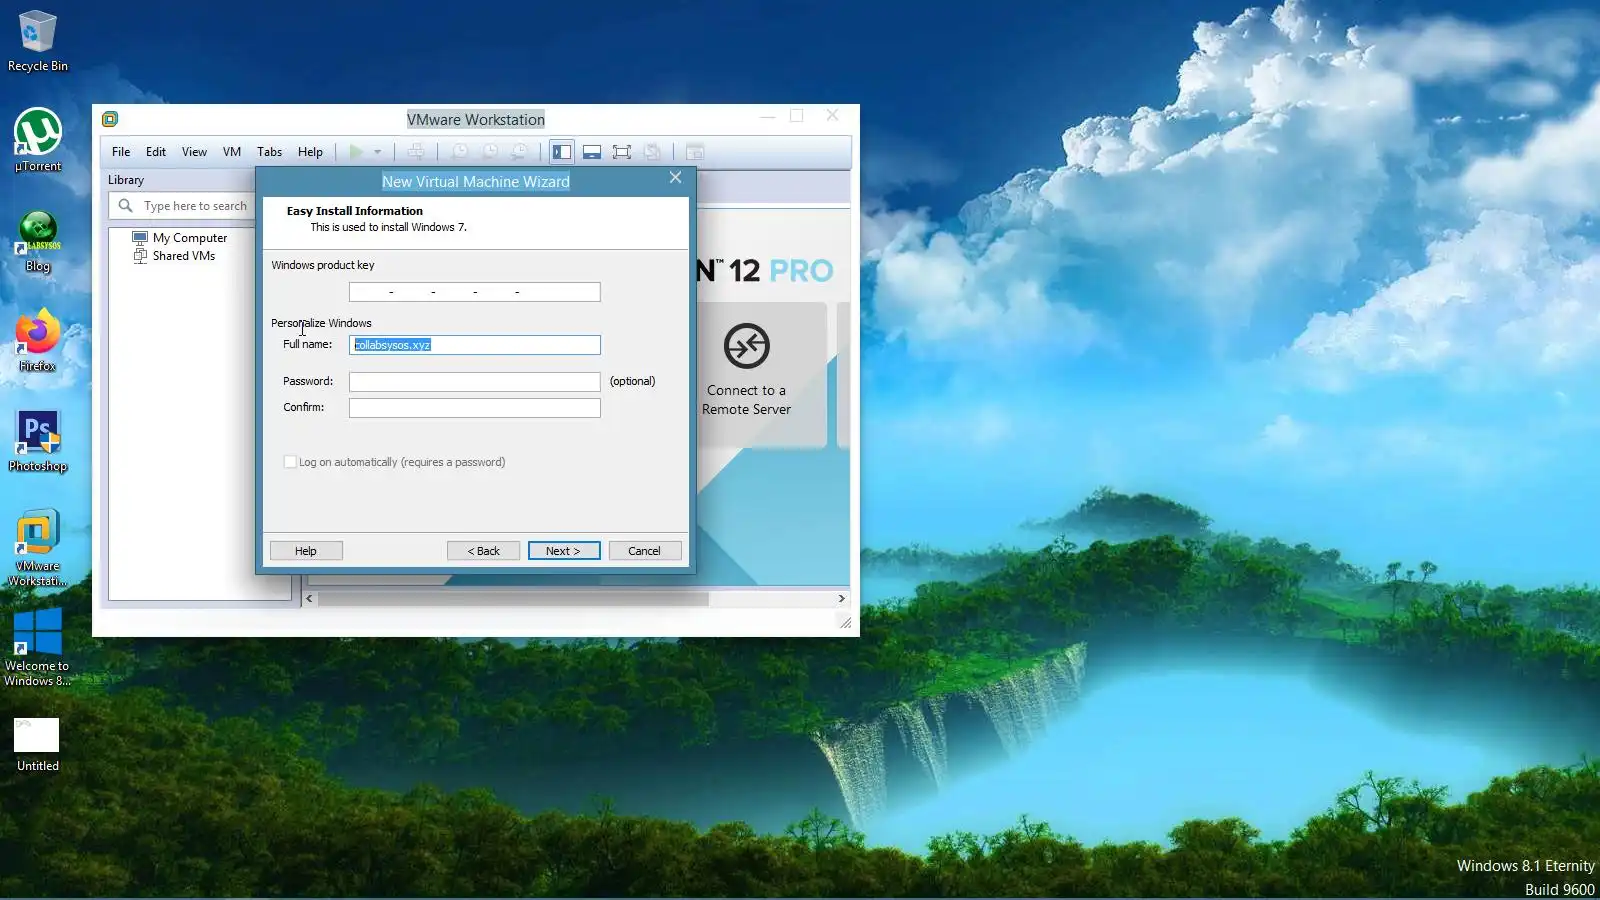The height and width of the screenshot is (900, 1600).
Task: Click the library search magnifier icon
Action: [x=125, y=206]
